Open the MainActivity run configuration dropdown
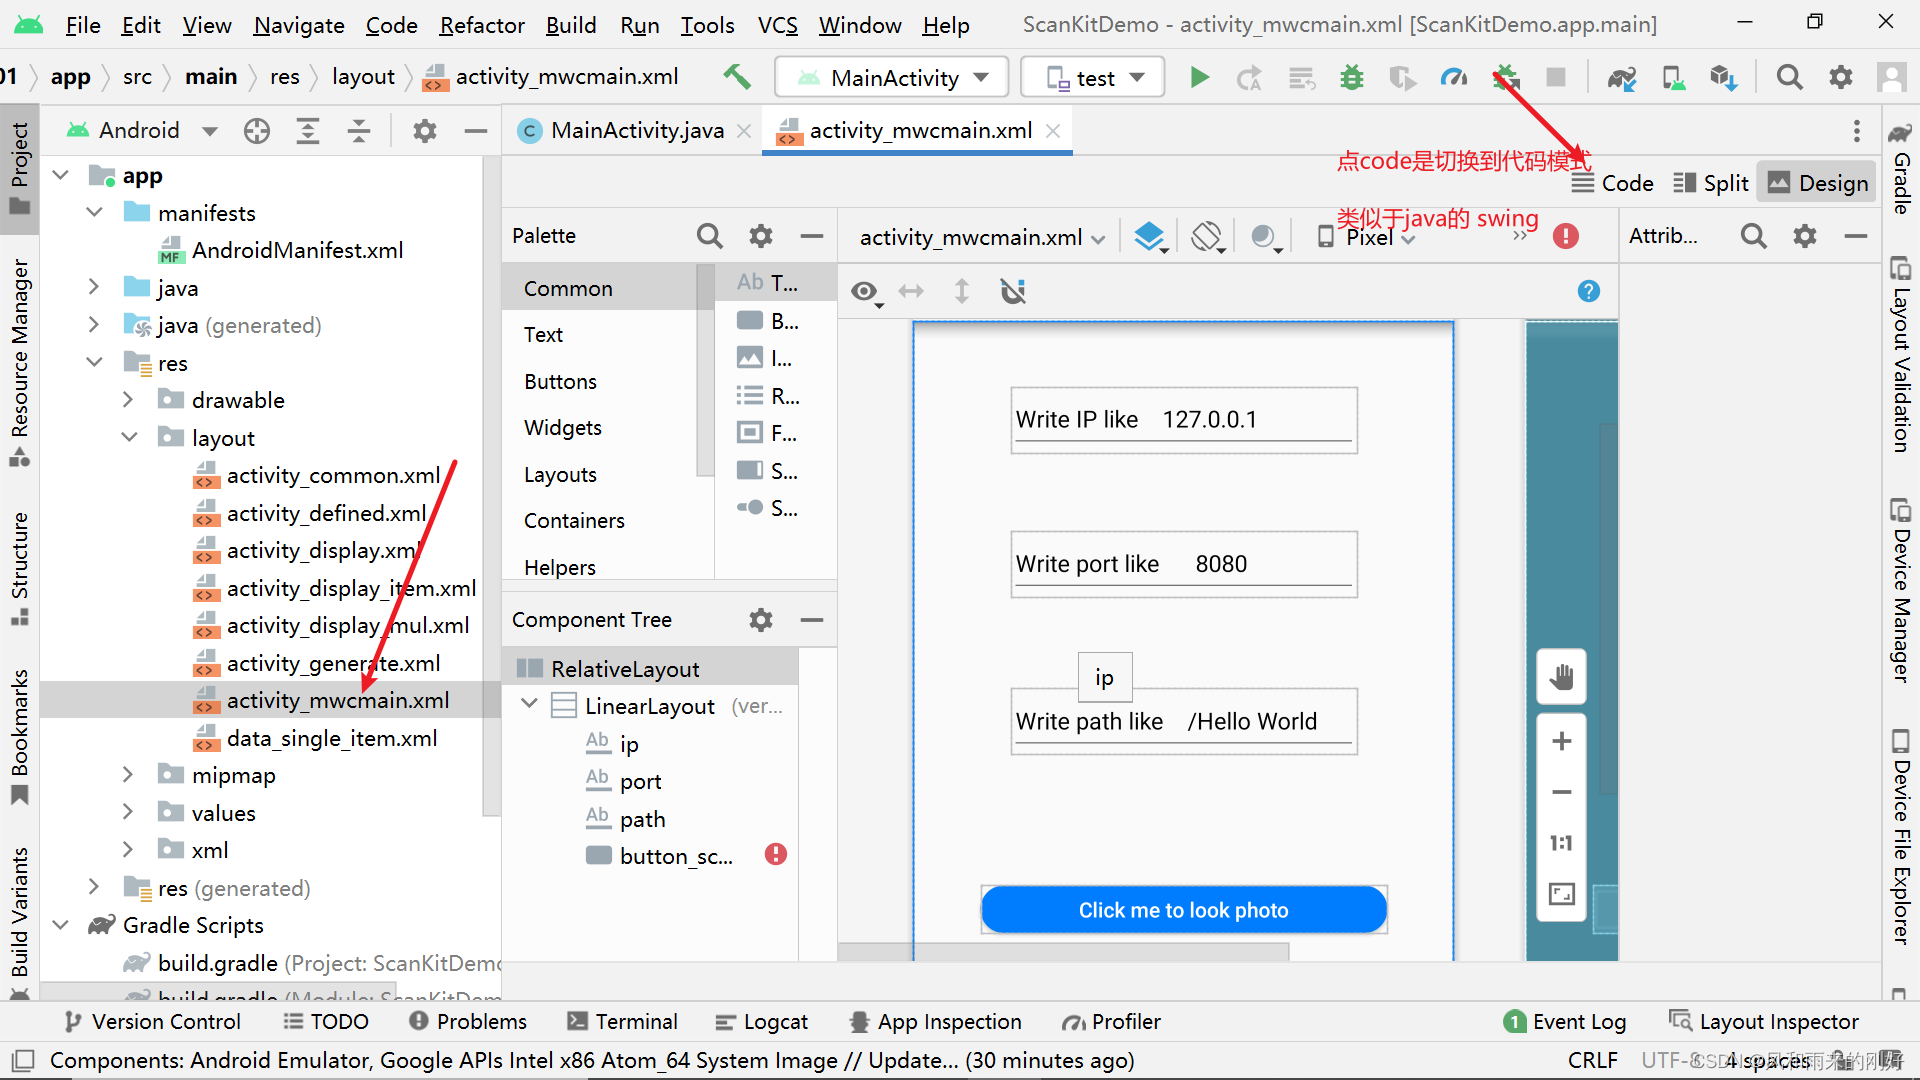Screen dimensions: 1920x1080 894,77
